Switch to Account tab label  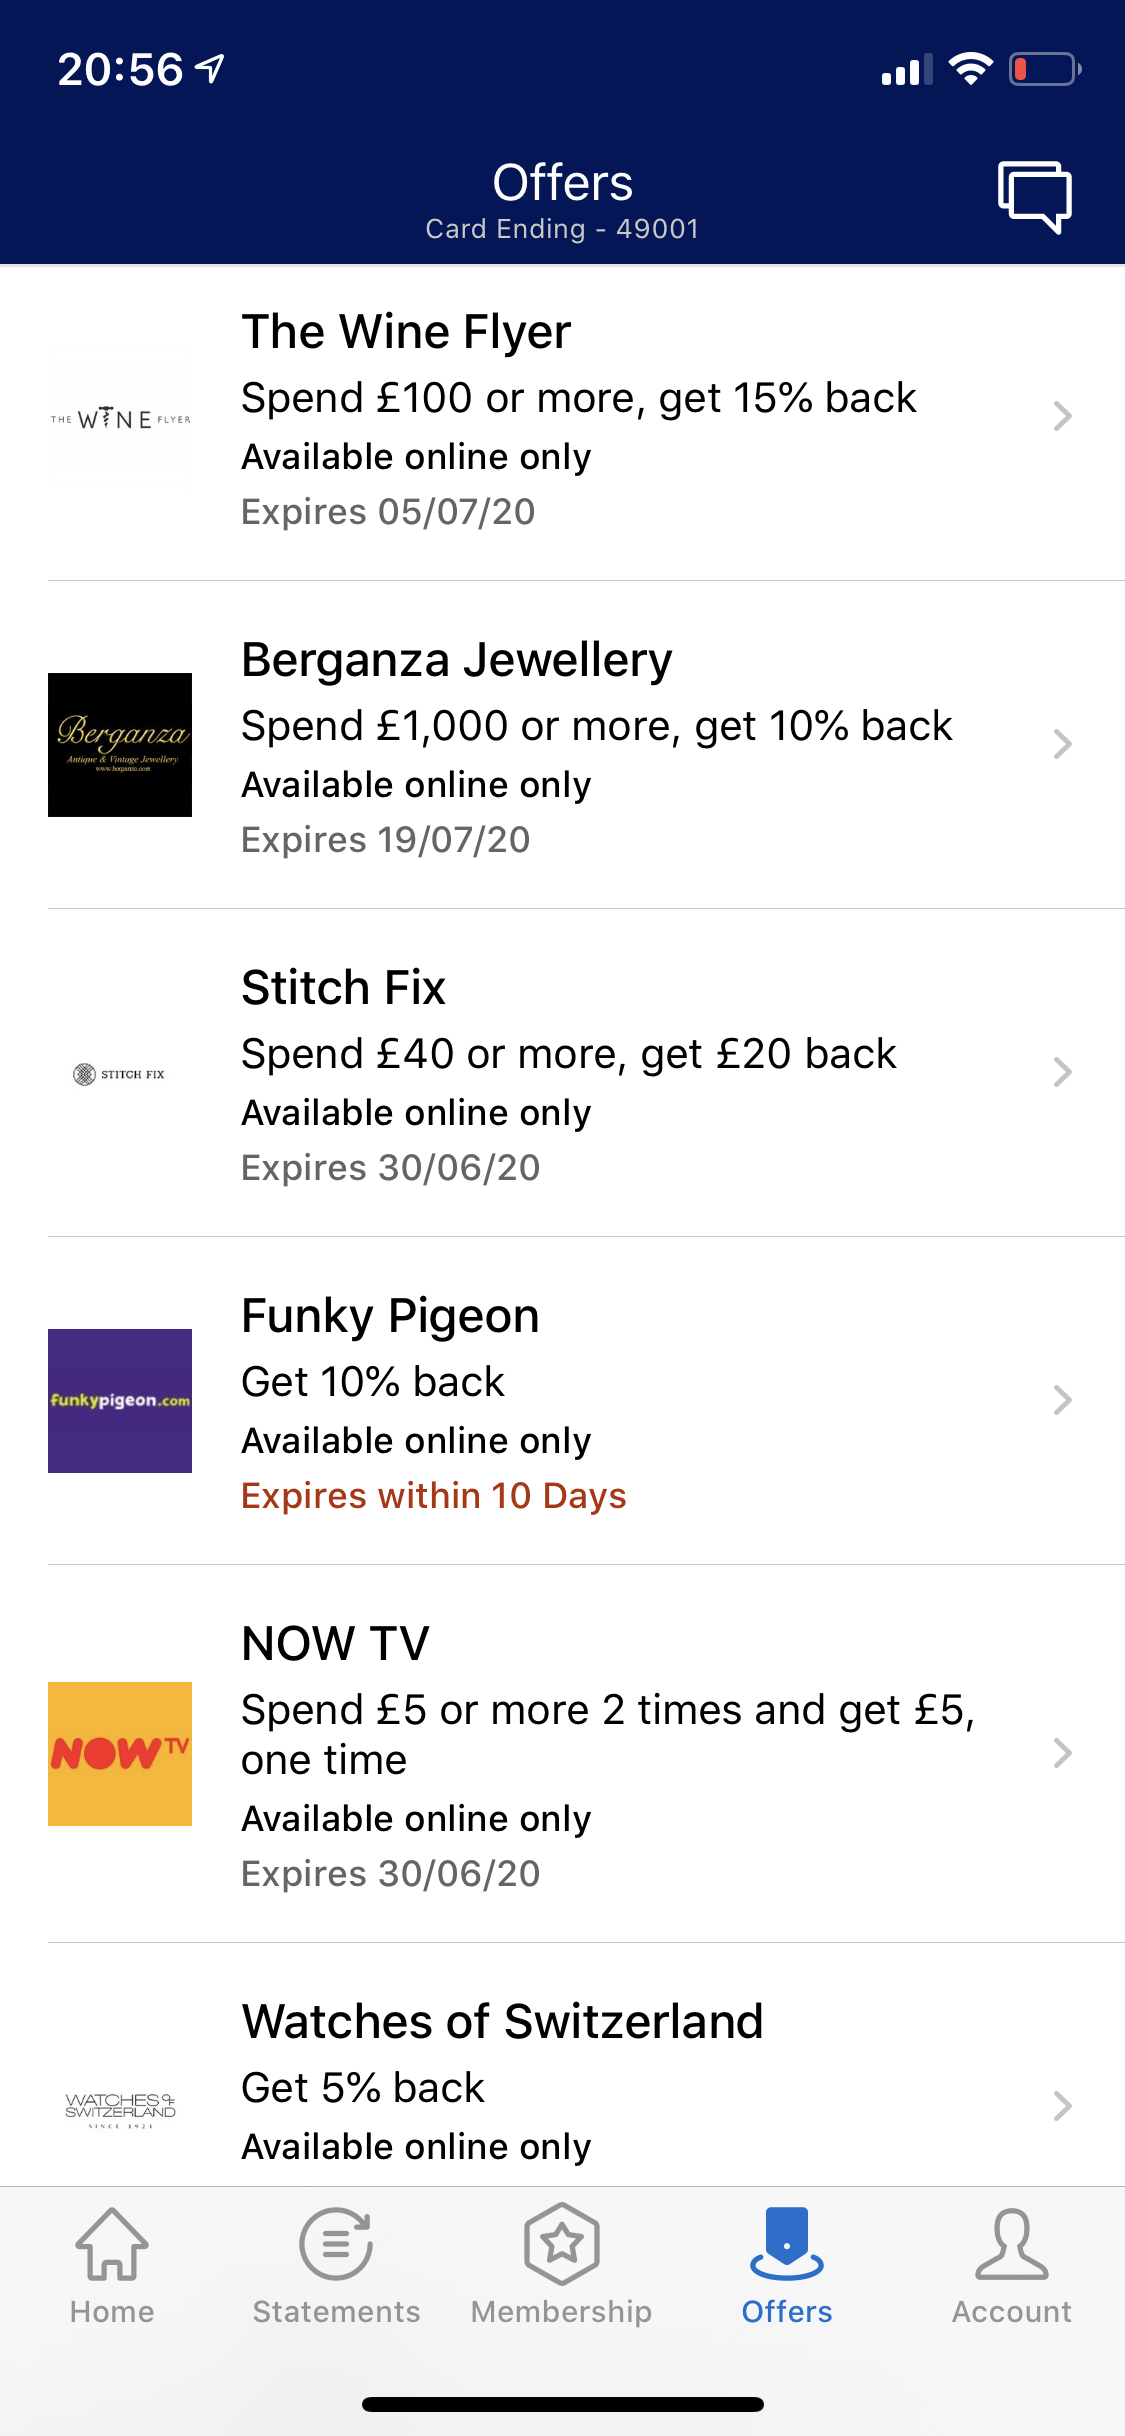(x=1011, y=2312)
